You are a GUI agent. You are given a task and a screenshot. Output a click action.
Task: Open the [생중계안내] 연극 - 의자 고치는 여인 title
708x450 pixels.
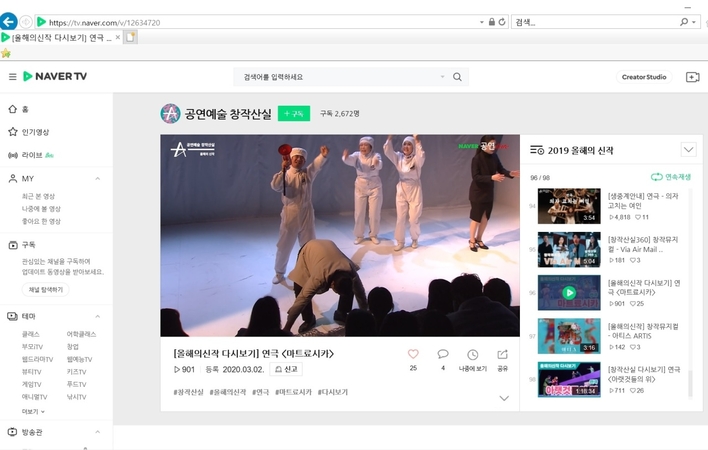tap(643, 201)
